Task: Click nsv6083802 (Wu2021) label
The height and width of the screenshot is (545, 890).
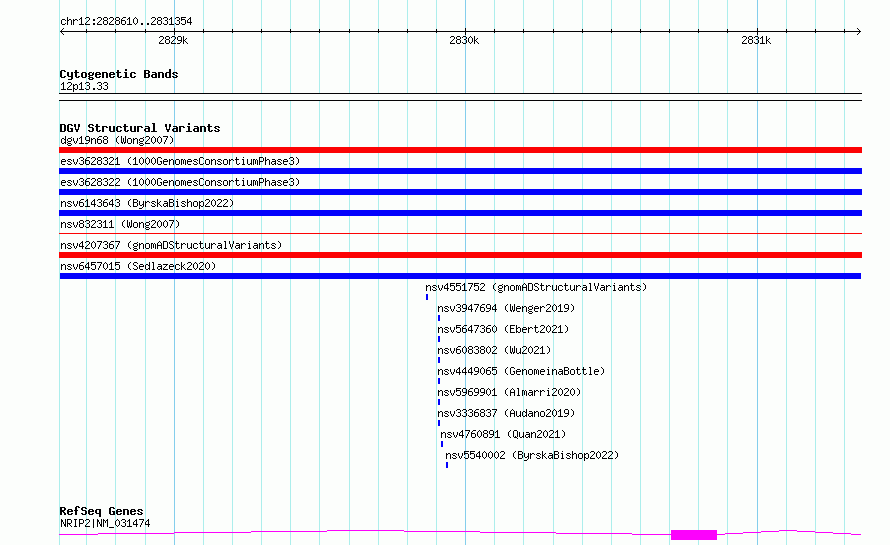Action: pos(494,350)
